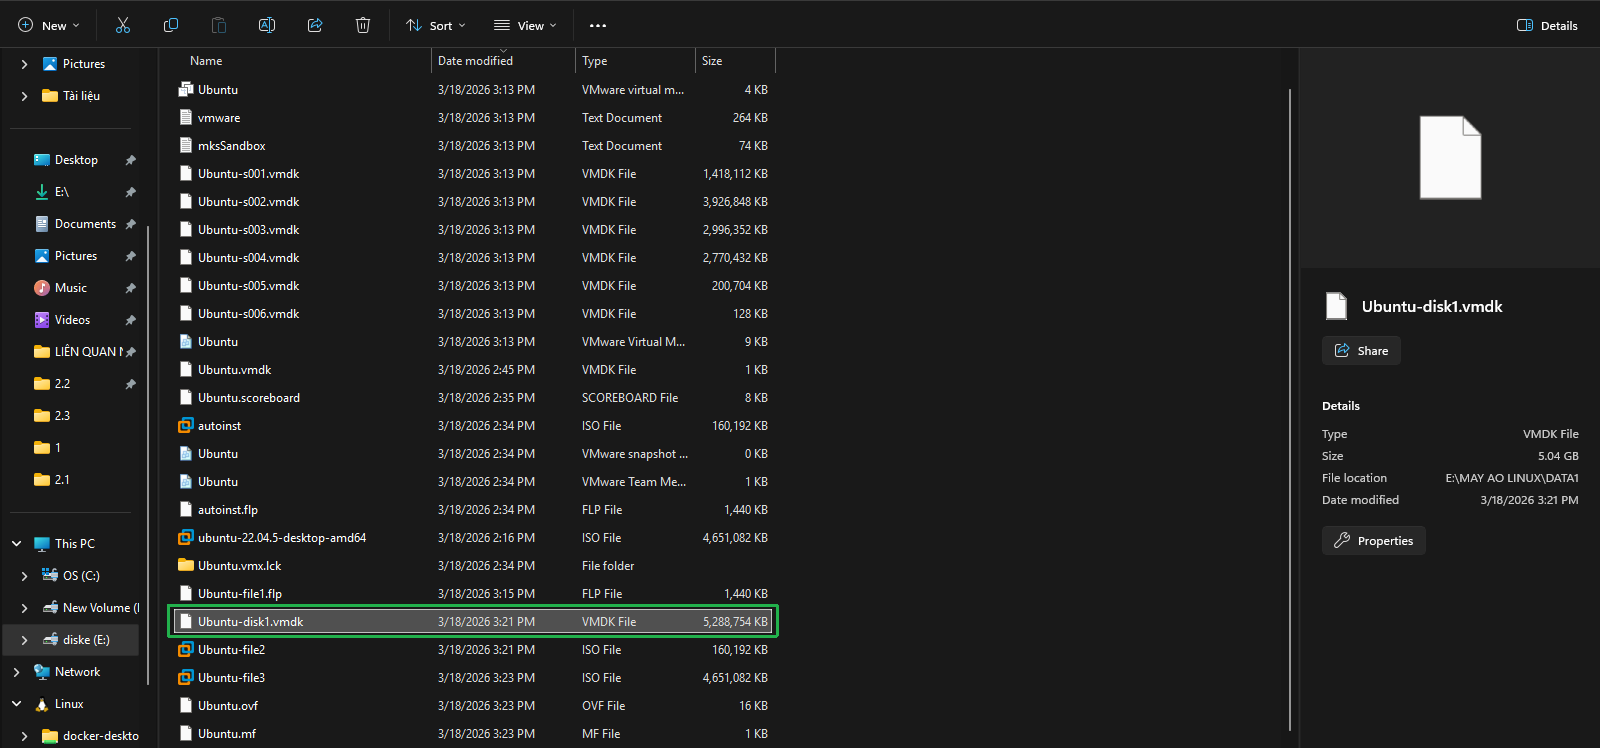Select the mksSandbox text document icon
The width and height of the screenshot is (1600, 748).
[186, 146]
